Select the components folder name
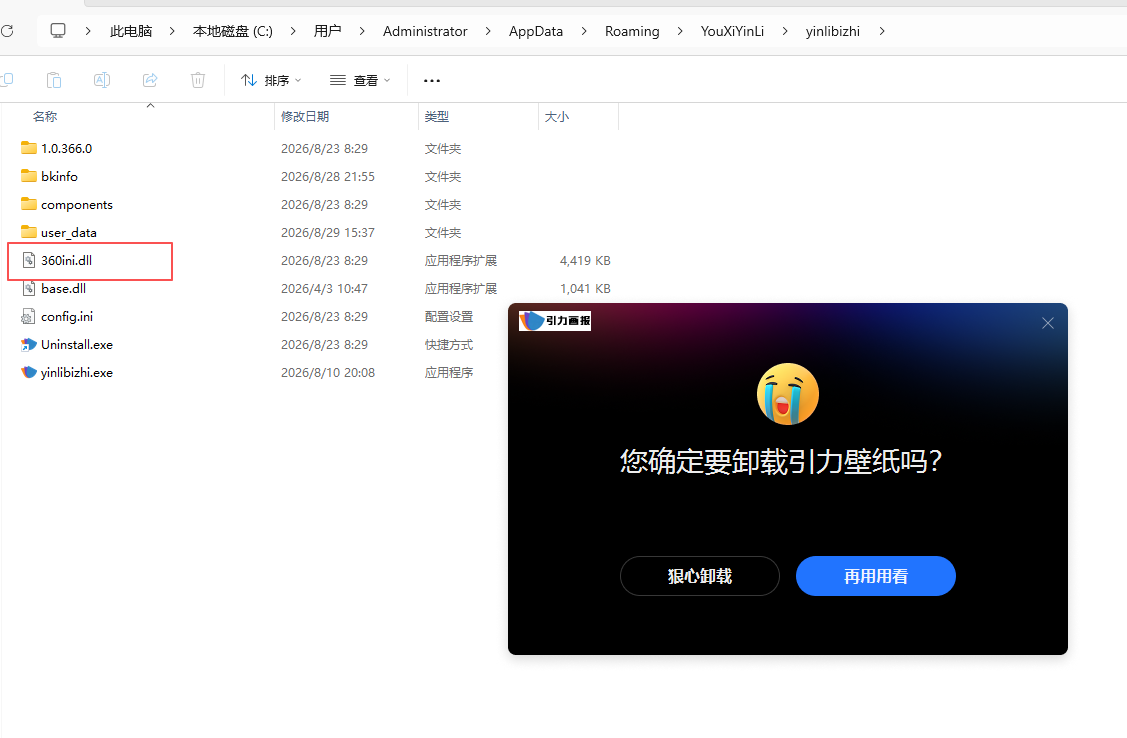This screenshot has height=738, width=1127. (x=77, y=204)
